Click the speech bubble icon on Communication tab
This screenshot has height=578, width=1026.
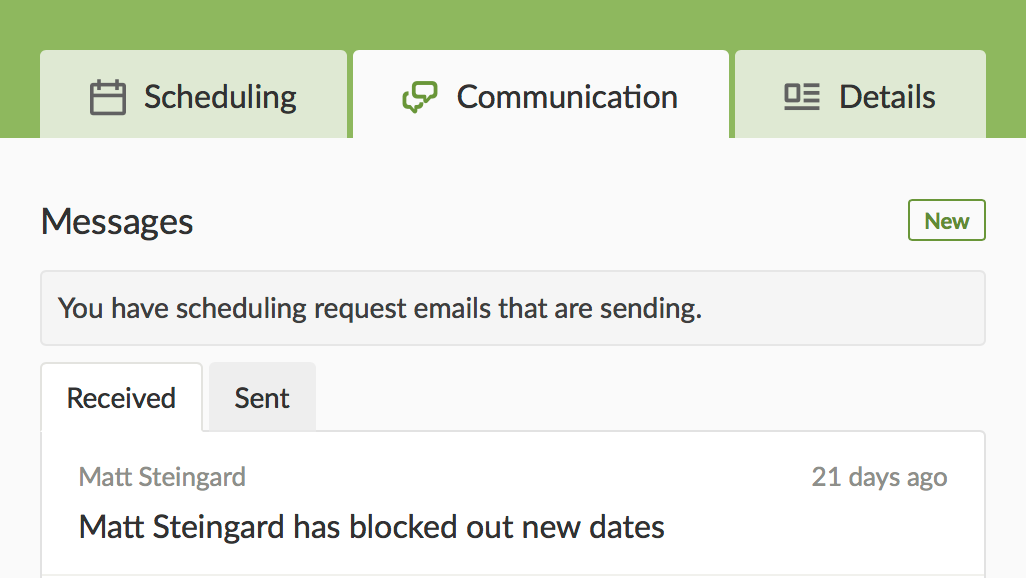click(x=421, y=94)
